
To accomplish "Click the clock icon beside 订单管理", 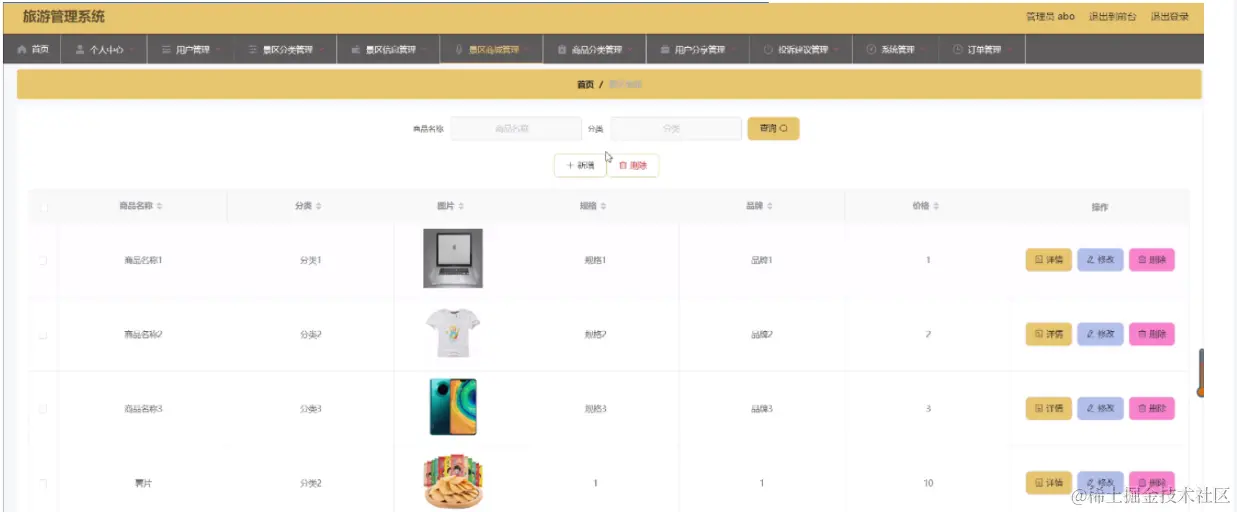I will click(957, 49).
